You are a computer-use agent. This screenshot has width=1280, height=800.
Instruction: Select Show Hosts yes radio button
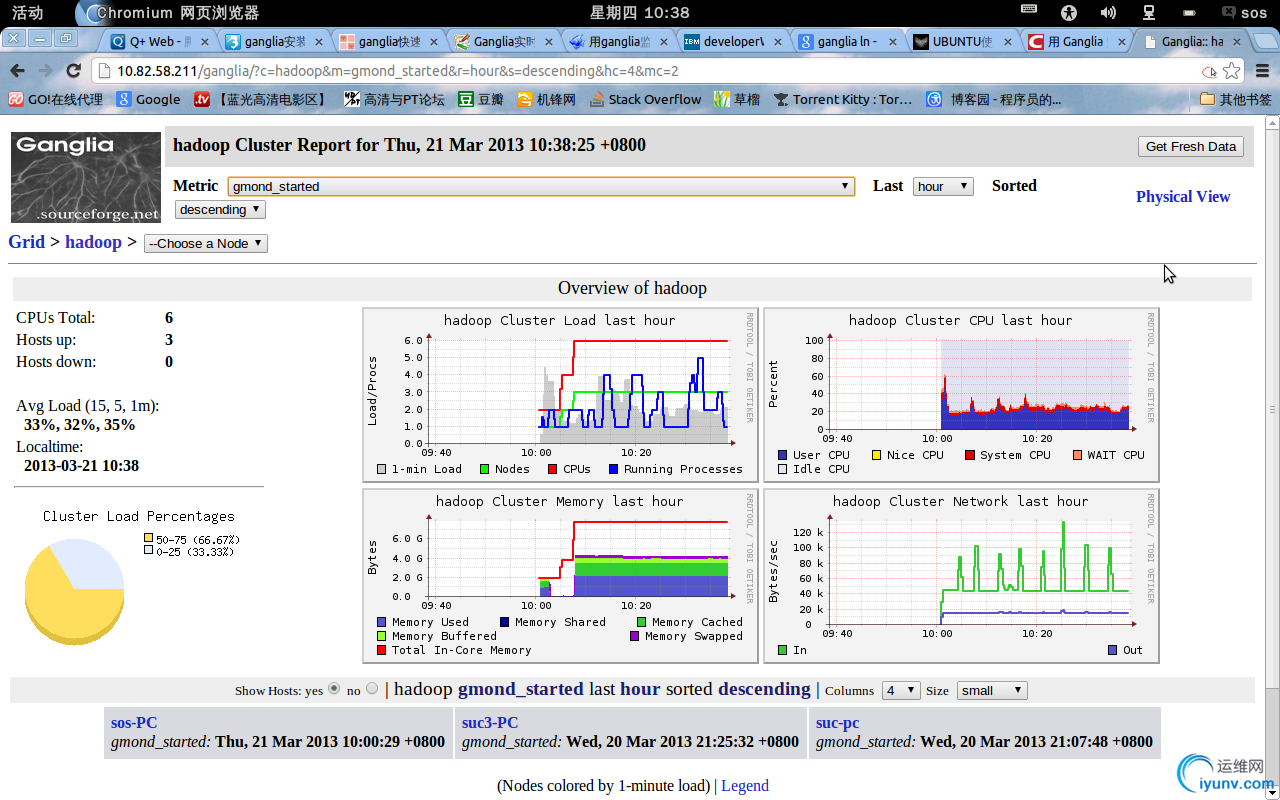[x=334, y=688]
